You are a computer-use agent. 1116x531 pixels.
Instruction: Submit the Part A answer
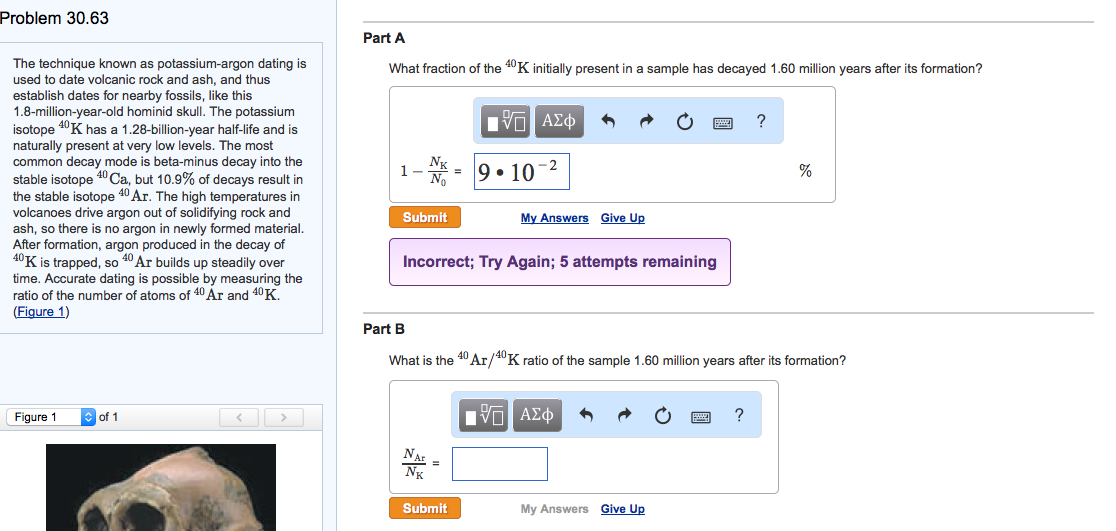pos(425,217)
